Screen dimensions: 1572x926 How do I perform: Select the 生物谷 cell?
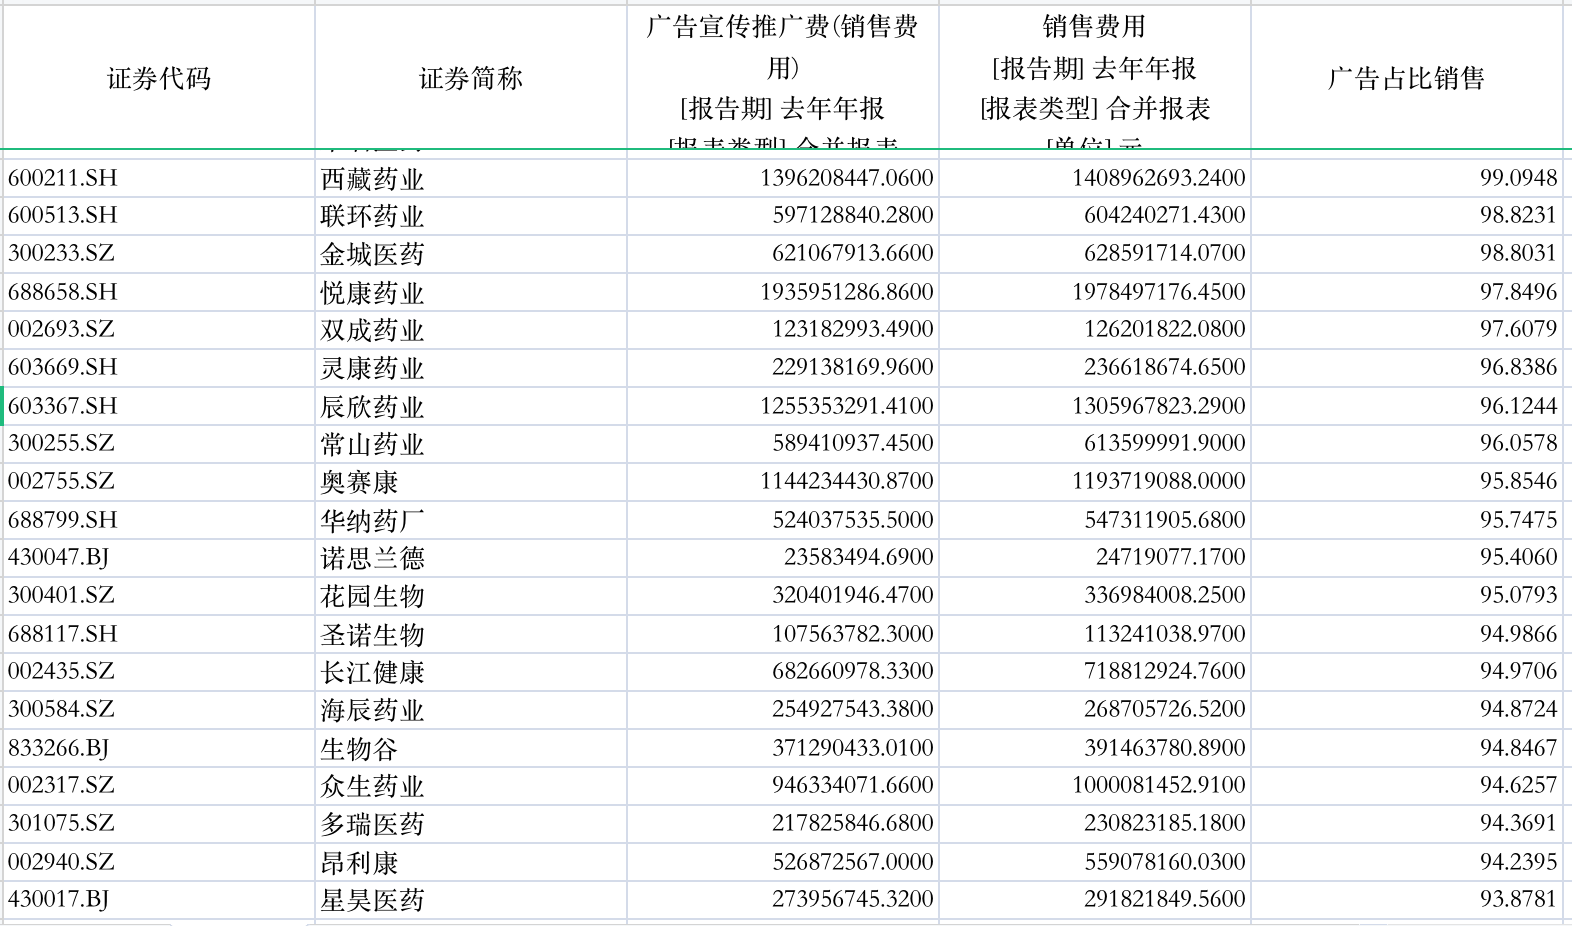470,748
